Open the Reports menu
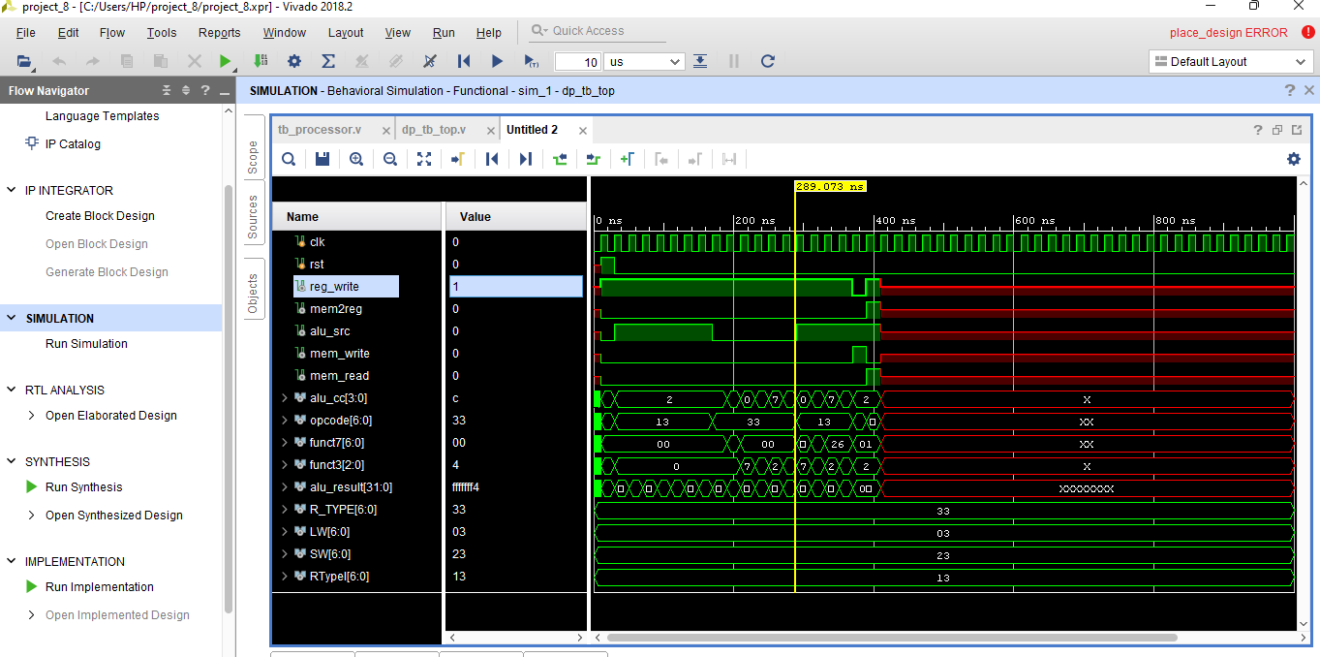 click(219, 32)
